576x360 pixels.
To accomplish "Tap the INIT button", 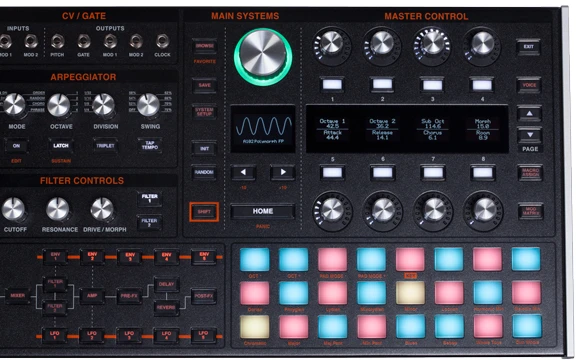I will 205,148.
